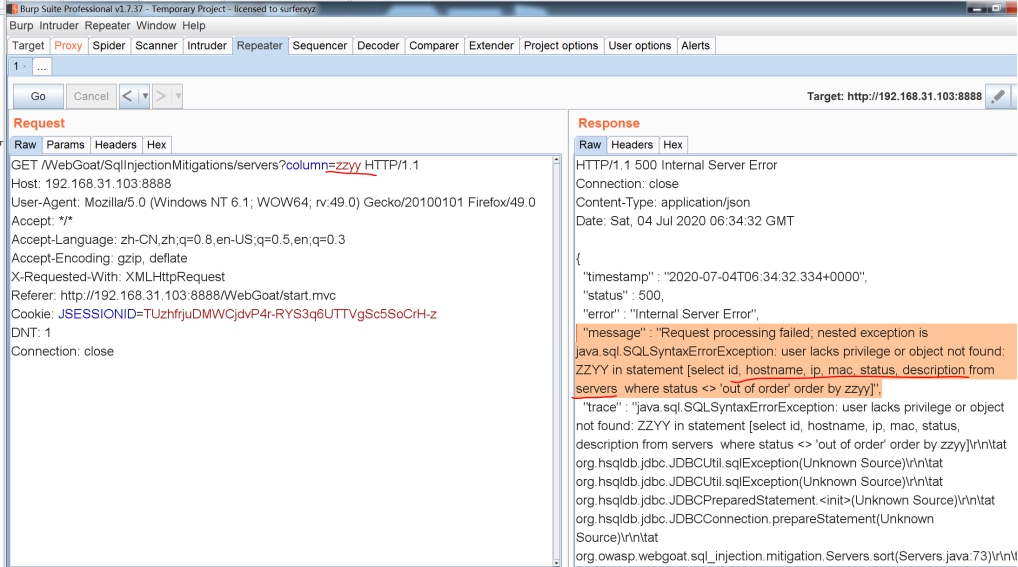
Task: Click the Target URL label
Action: tap(894, 96)
